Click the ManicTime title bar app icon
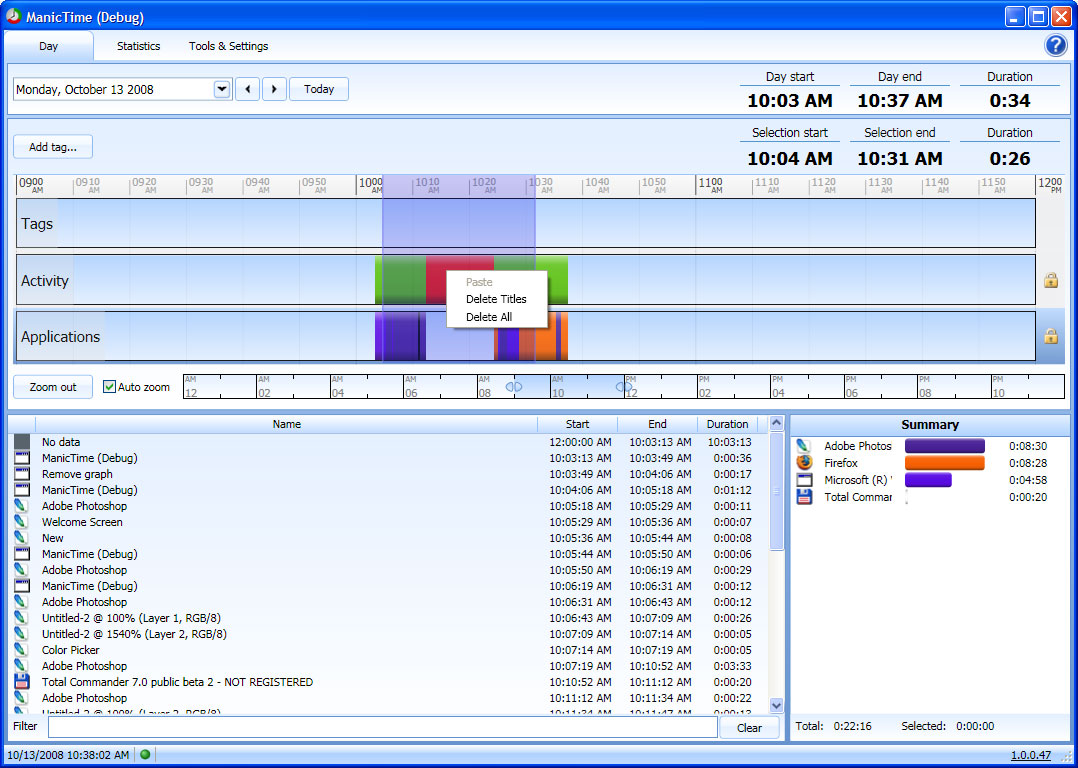 [x=13, y=17]
